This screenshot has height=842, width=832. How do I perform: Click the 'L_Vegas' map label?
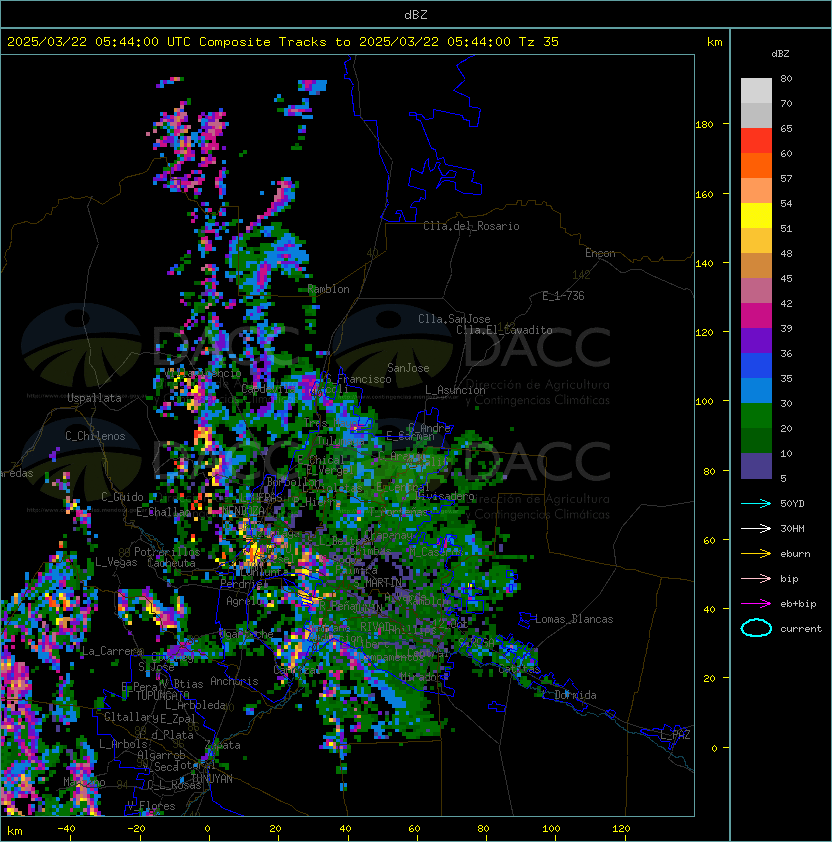[x=116, y=562]
